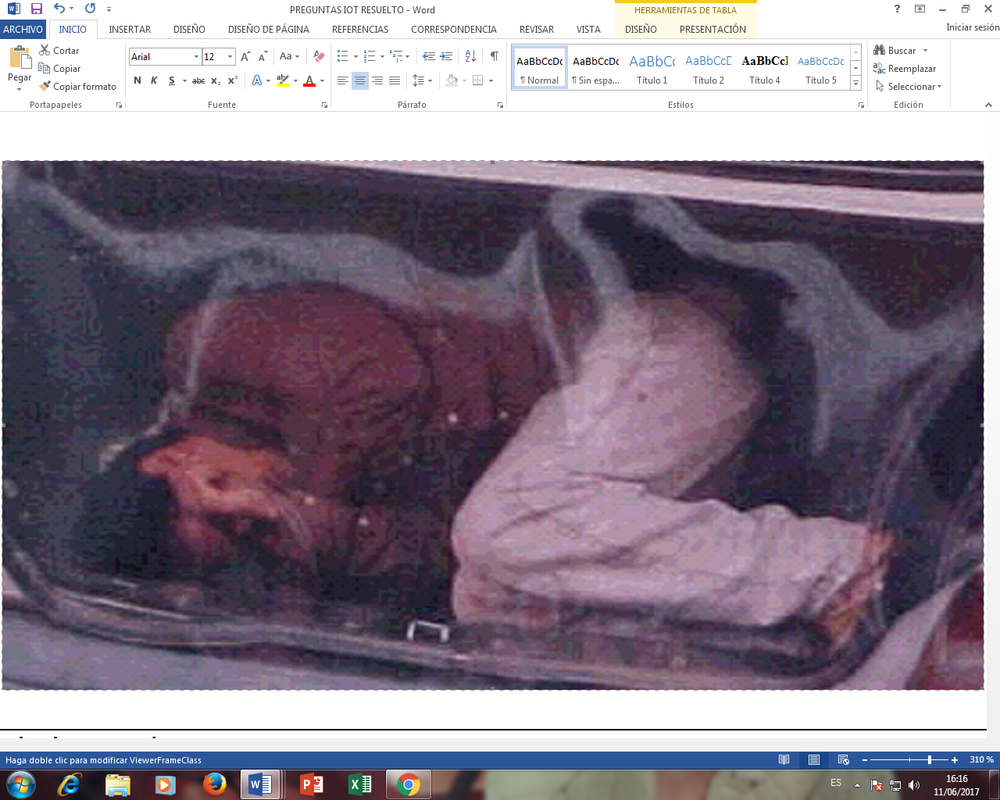Apply the Título 1 style from gallery
Screen dimensions: 1000x800
coord(652,69)
